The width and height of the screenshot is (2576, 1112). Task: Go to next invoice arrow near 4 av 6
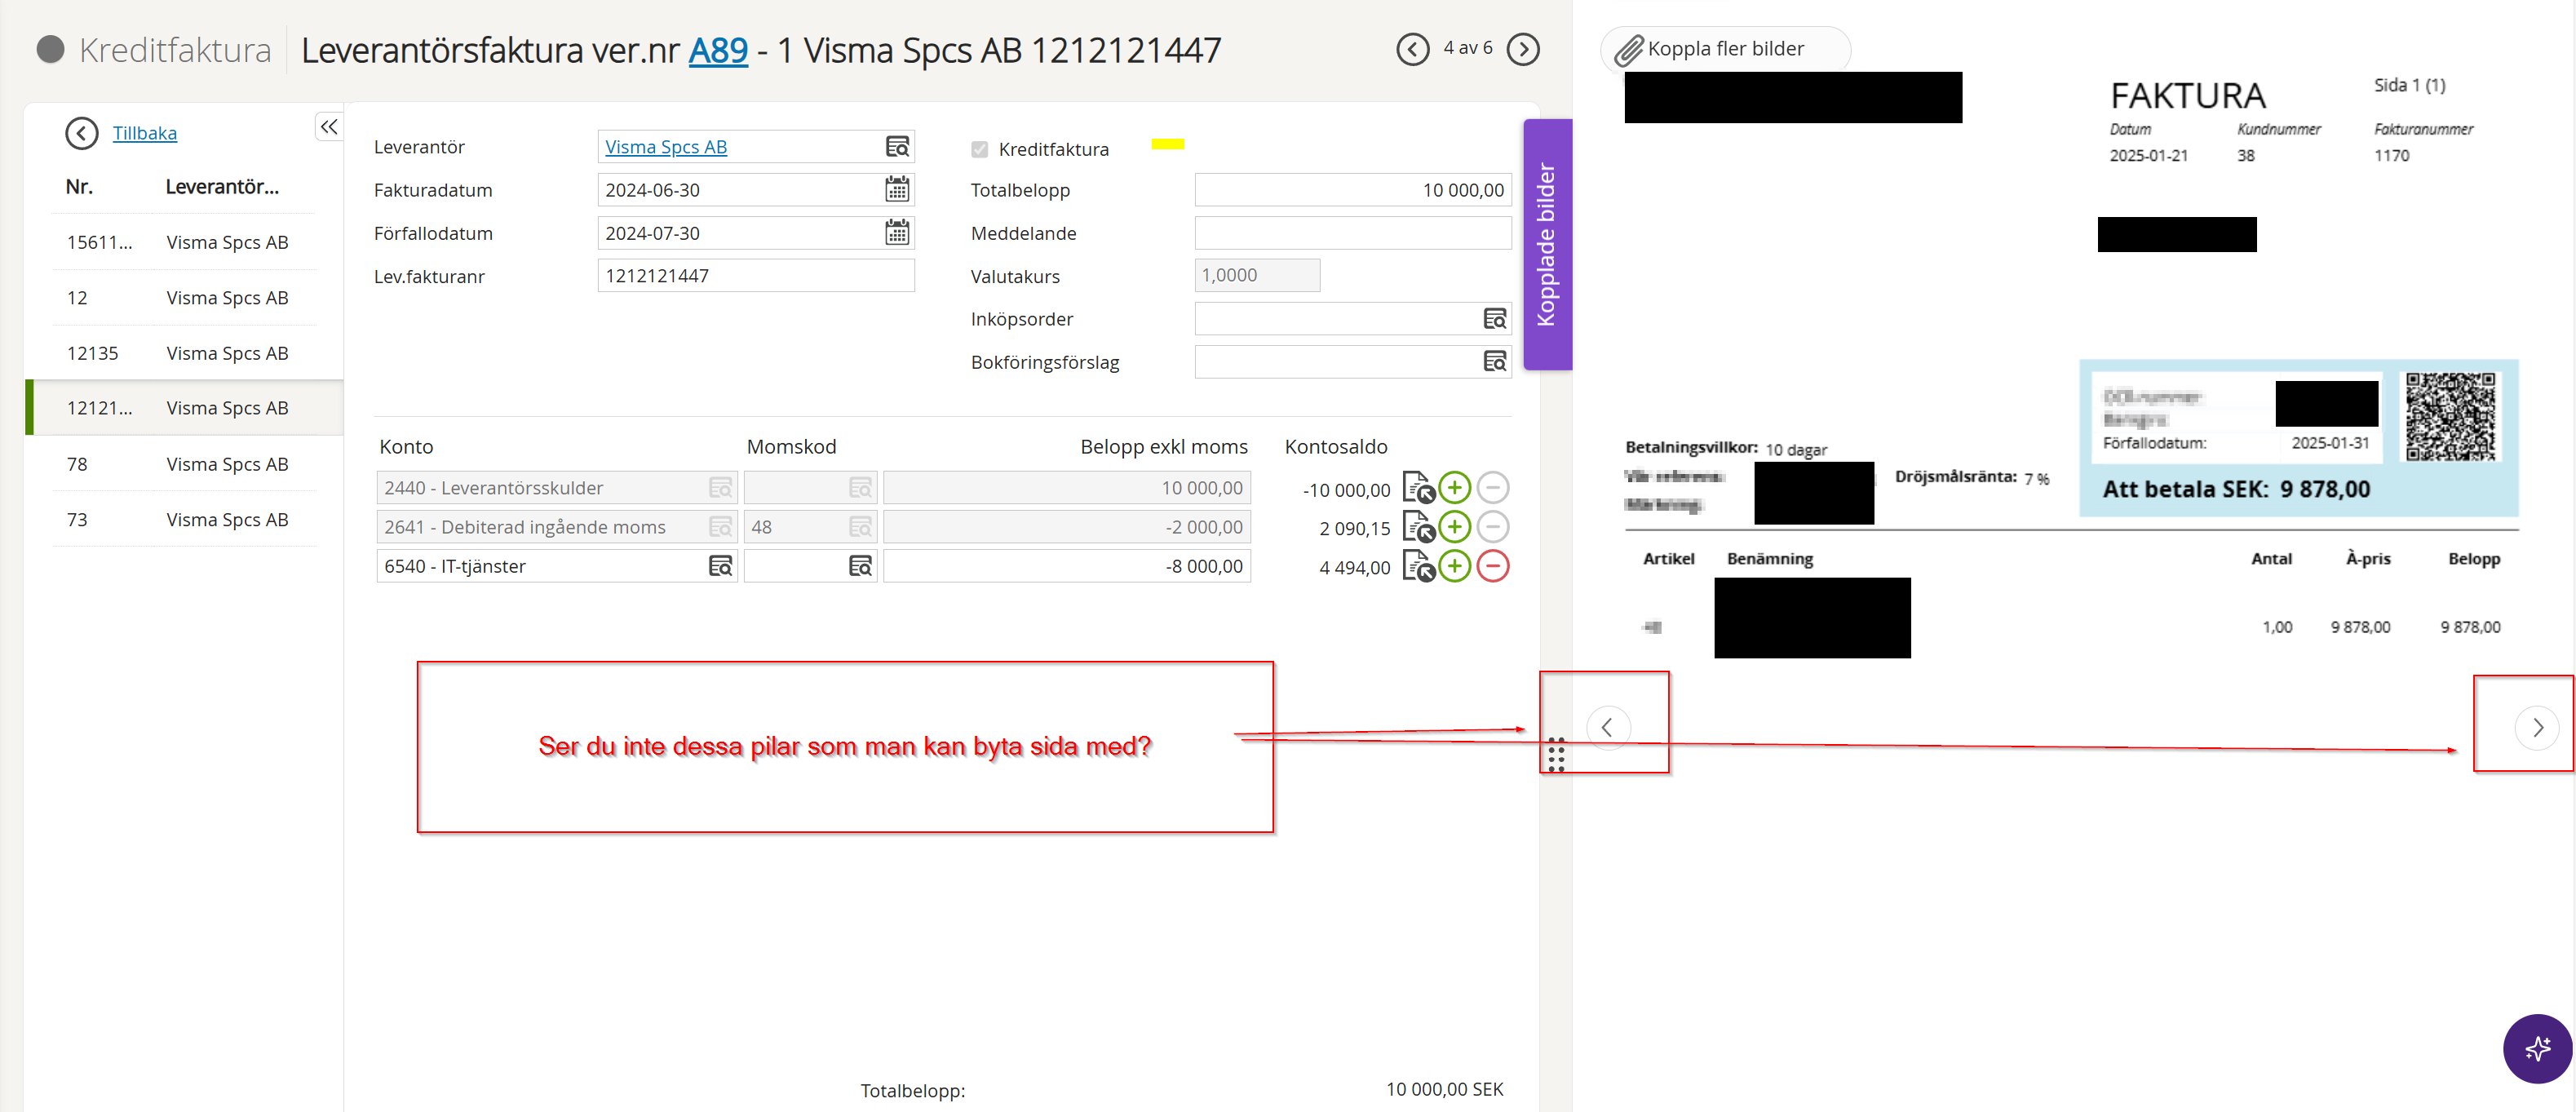coord(1522,49)
